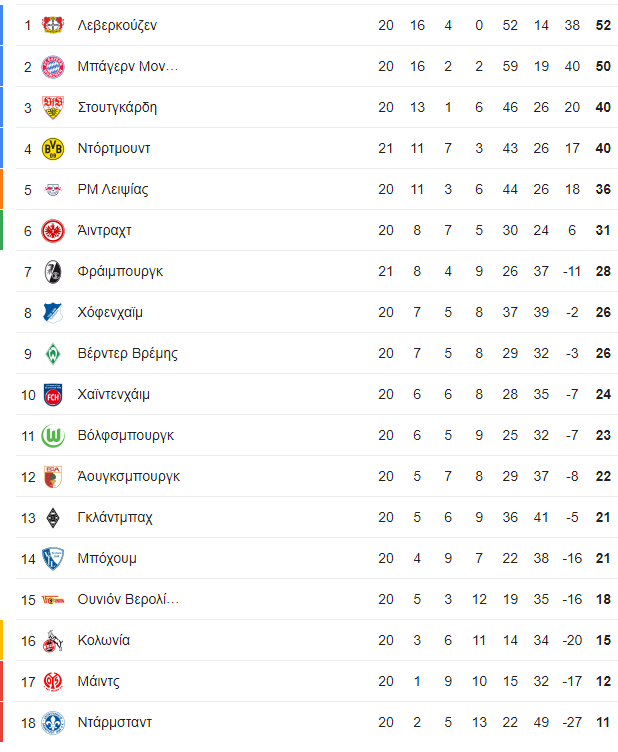Click Leverkusen's 52 points total
This screenshot has height=752, width=618.
coord(603,25)
